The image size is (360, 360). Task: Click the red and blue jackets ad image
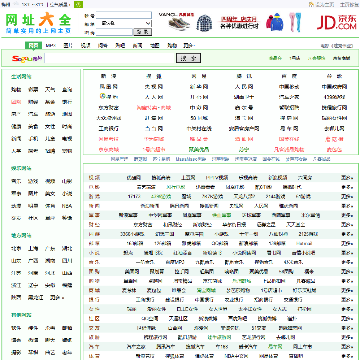point(275,22)
